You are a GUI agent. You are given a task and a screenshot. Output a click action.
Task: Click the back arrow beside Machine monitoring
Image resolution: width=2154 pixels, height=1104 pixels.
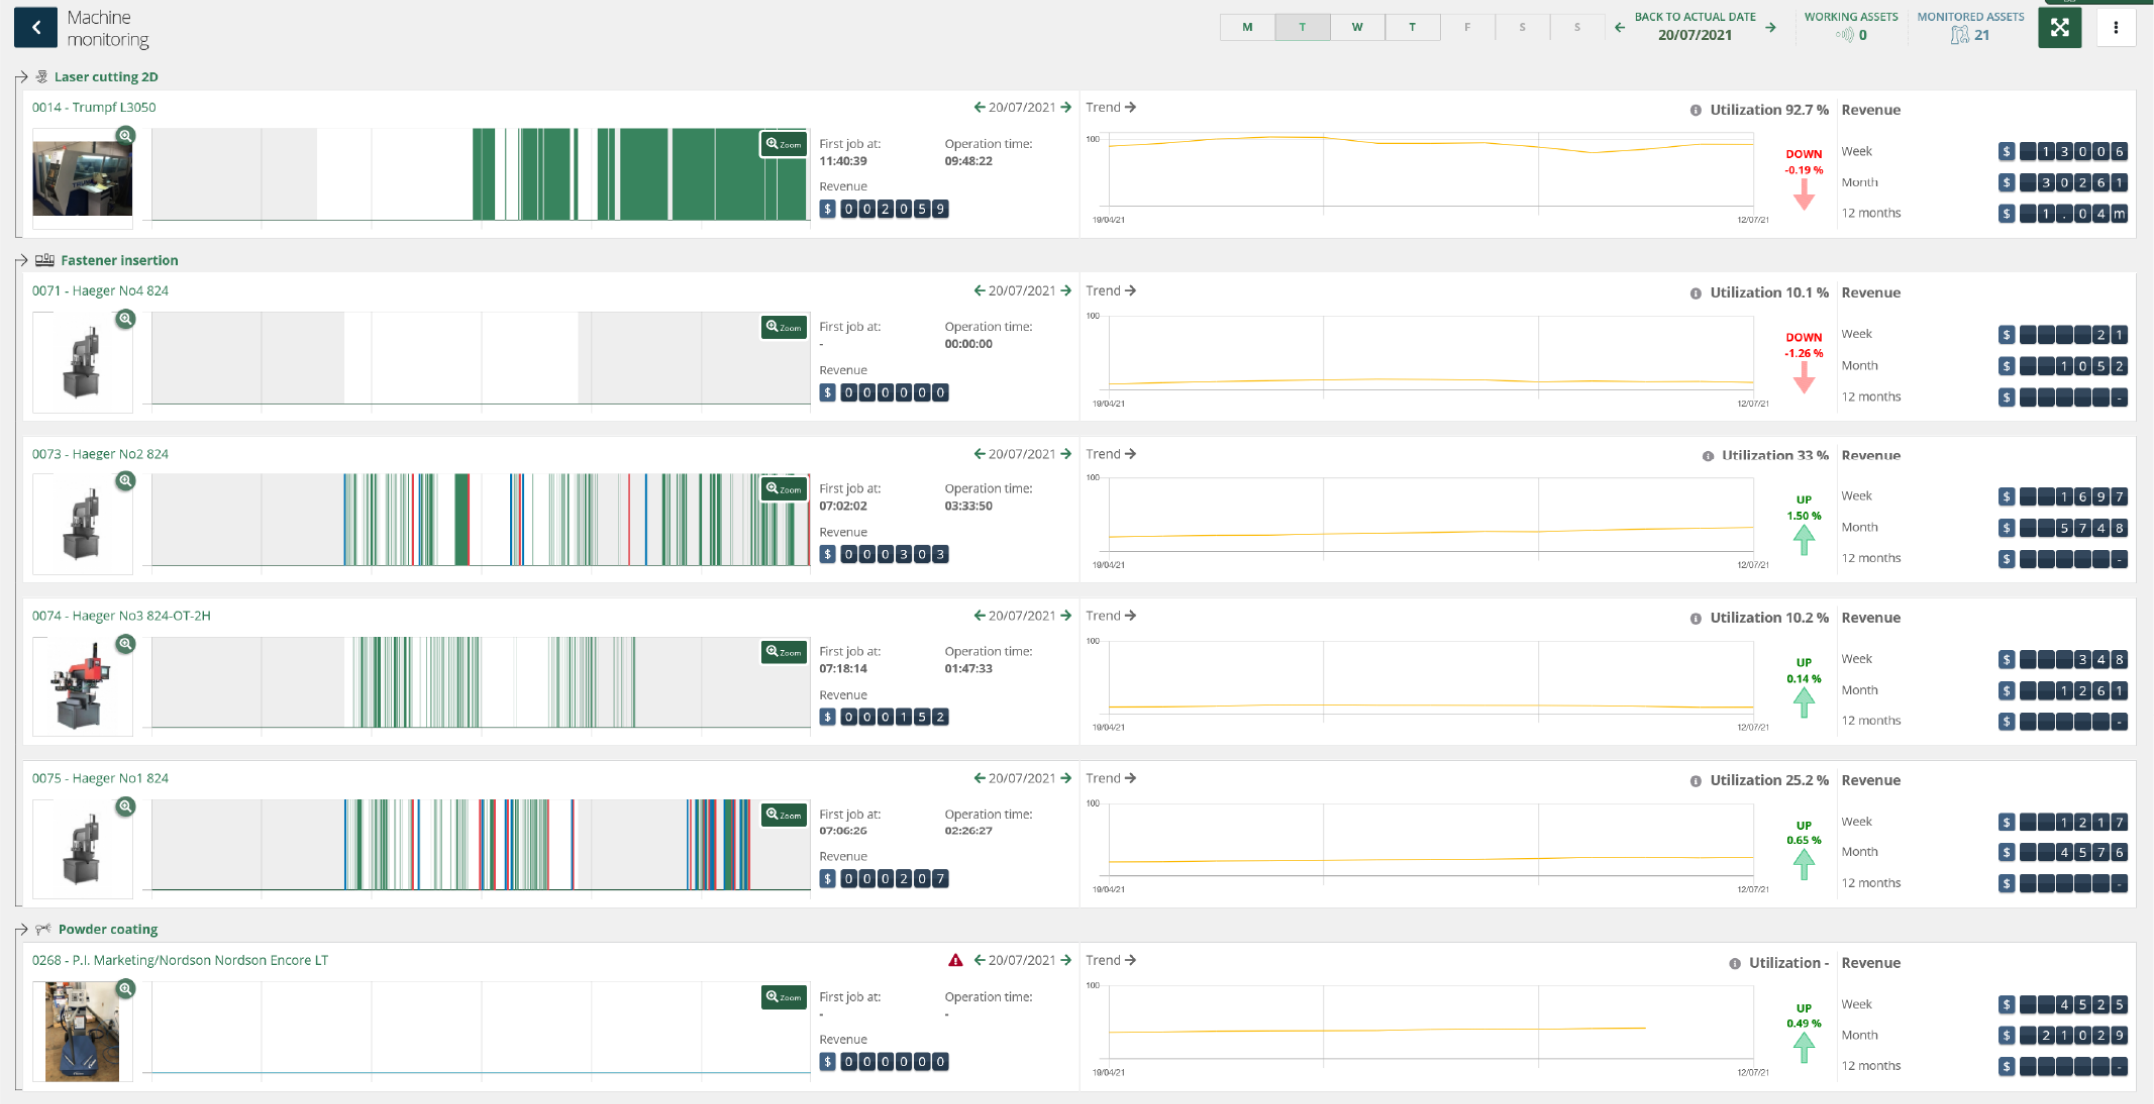point(35,28)
